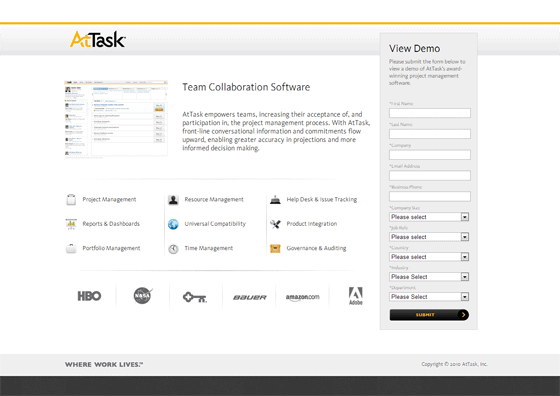Click the Bauer logo
560x396 pixels.
pyautogui.click(x=250, y=297)
